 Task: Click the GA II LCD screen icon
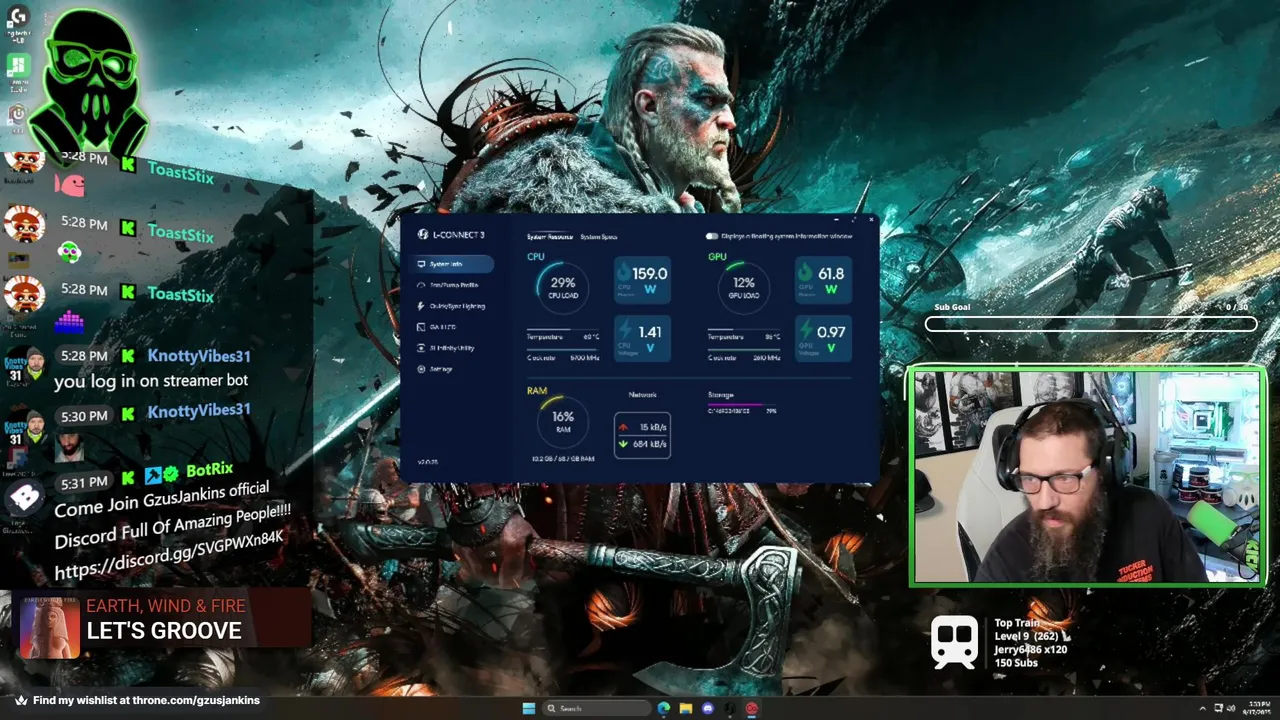(421, 327)
